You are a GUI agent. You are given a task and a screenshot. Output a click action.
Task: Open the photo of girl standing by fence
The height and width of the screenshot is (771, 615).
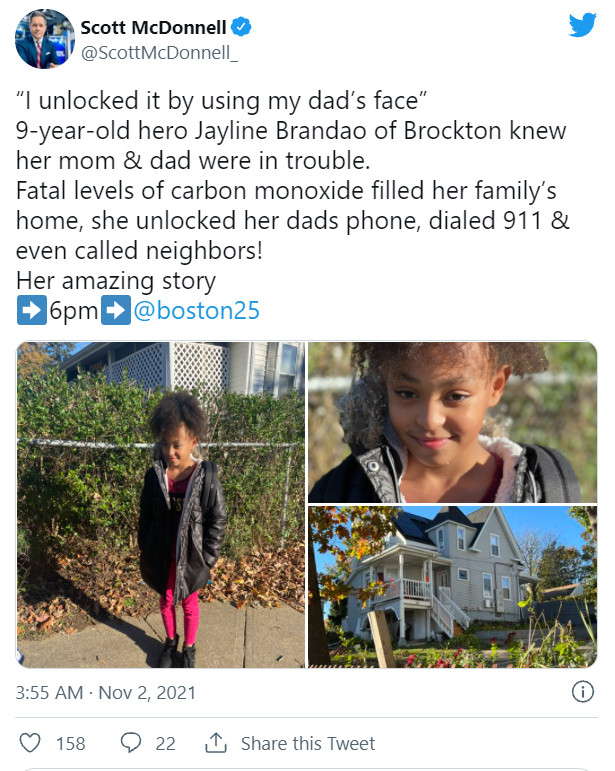click(161, 505)
